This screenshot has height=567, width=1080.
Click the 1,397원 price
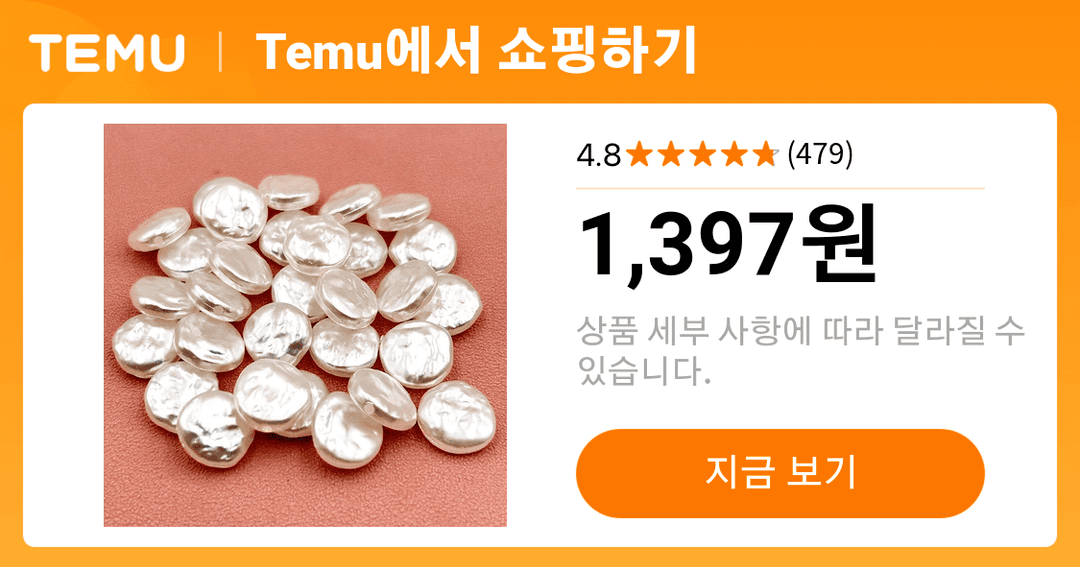728,245
